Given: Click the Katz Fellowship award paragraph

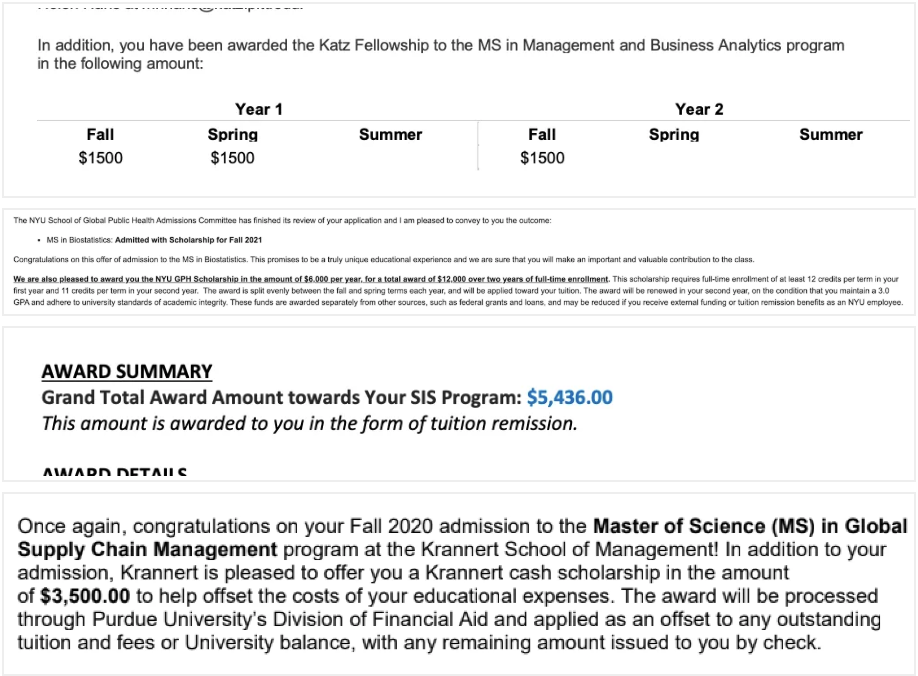Looking at the screenshot, I should click(x=440, y=54).
